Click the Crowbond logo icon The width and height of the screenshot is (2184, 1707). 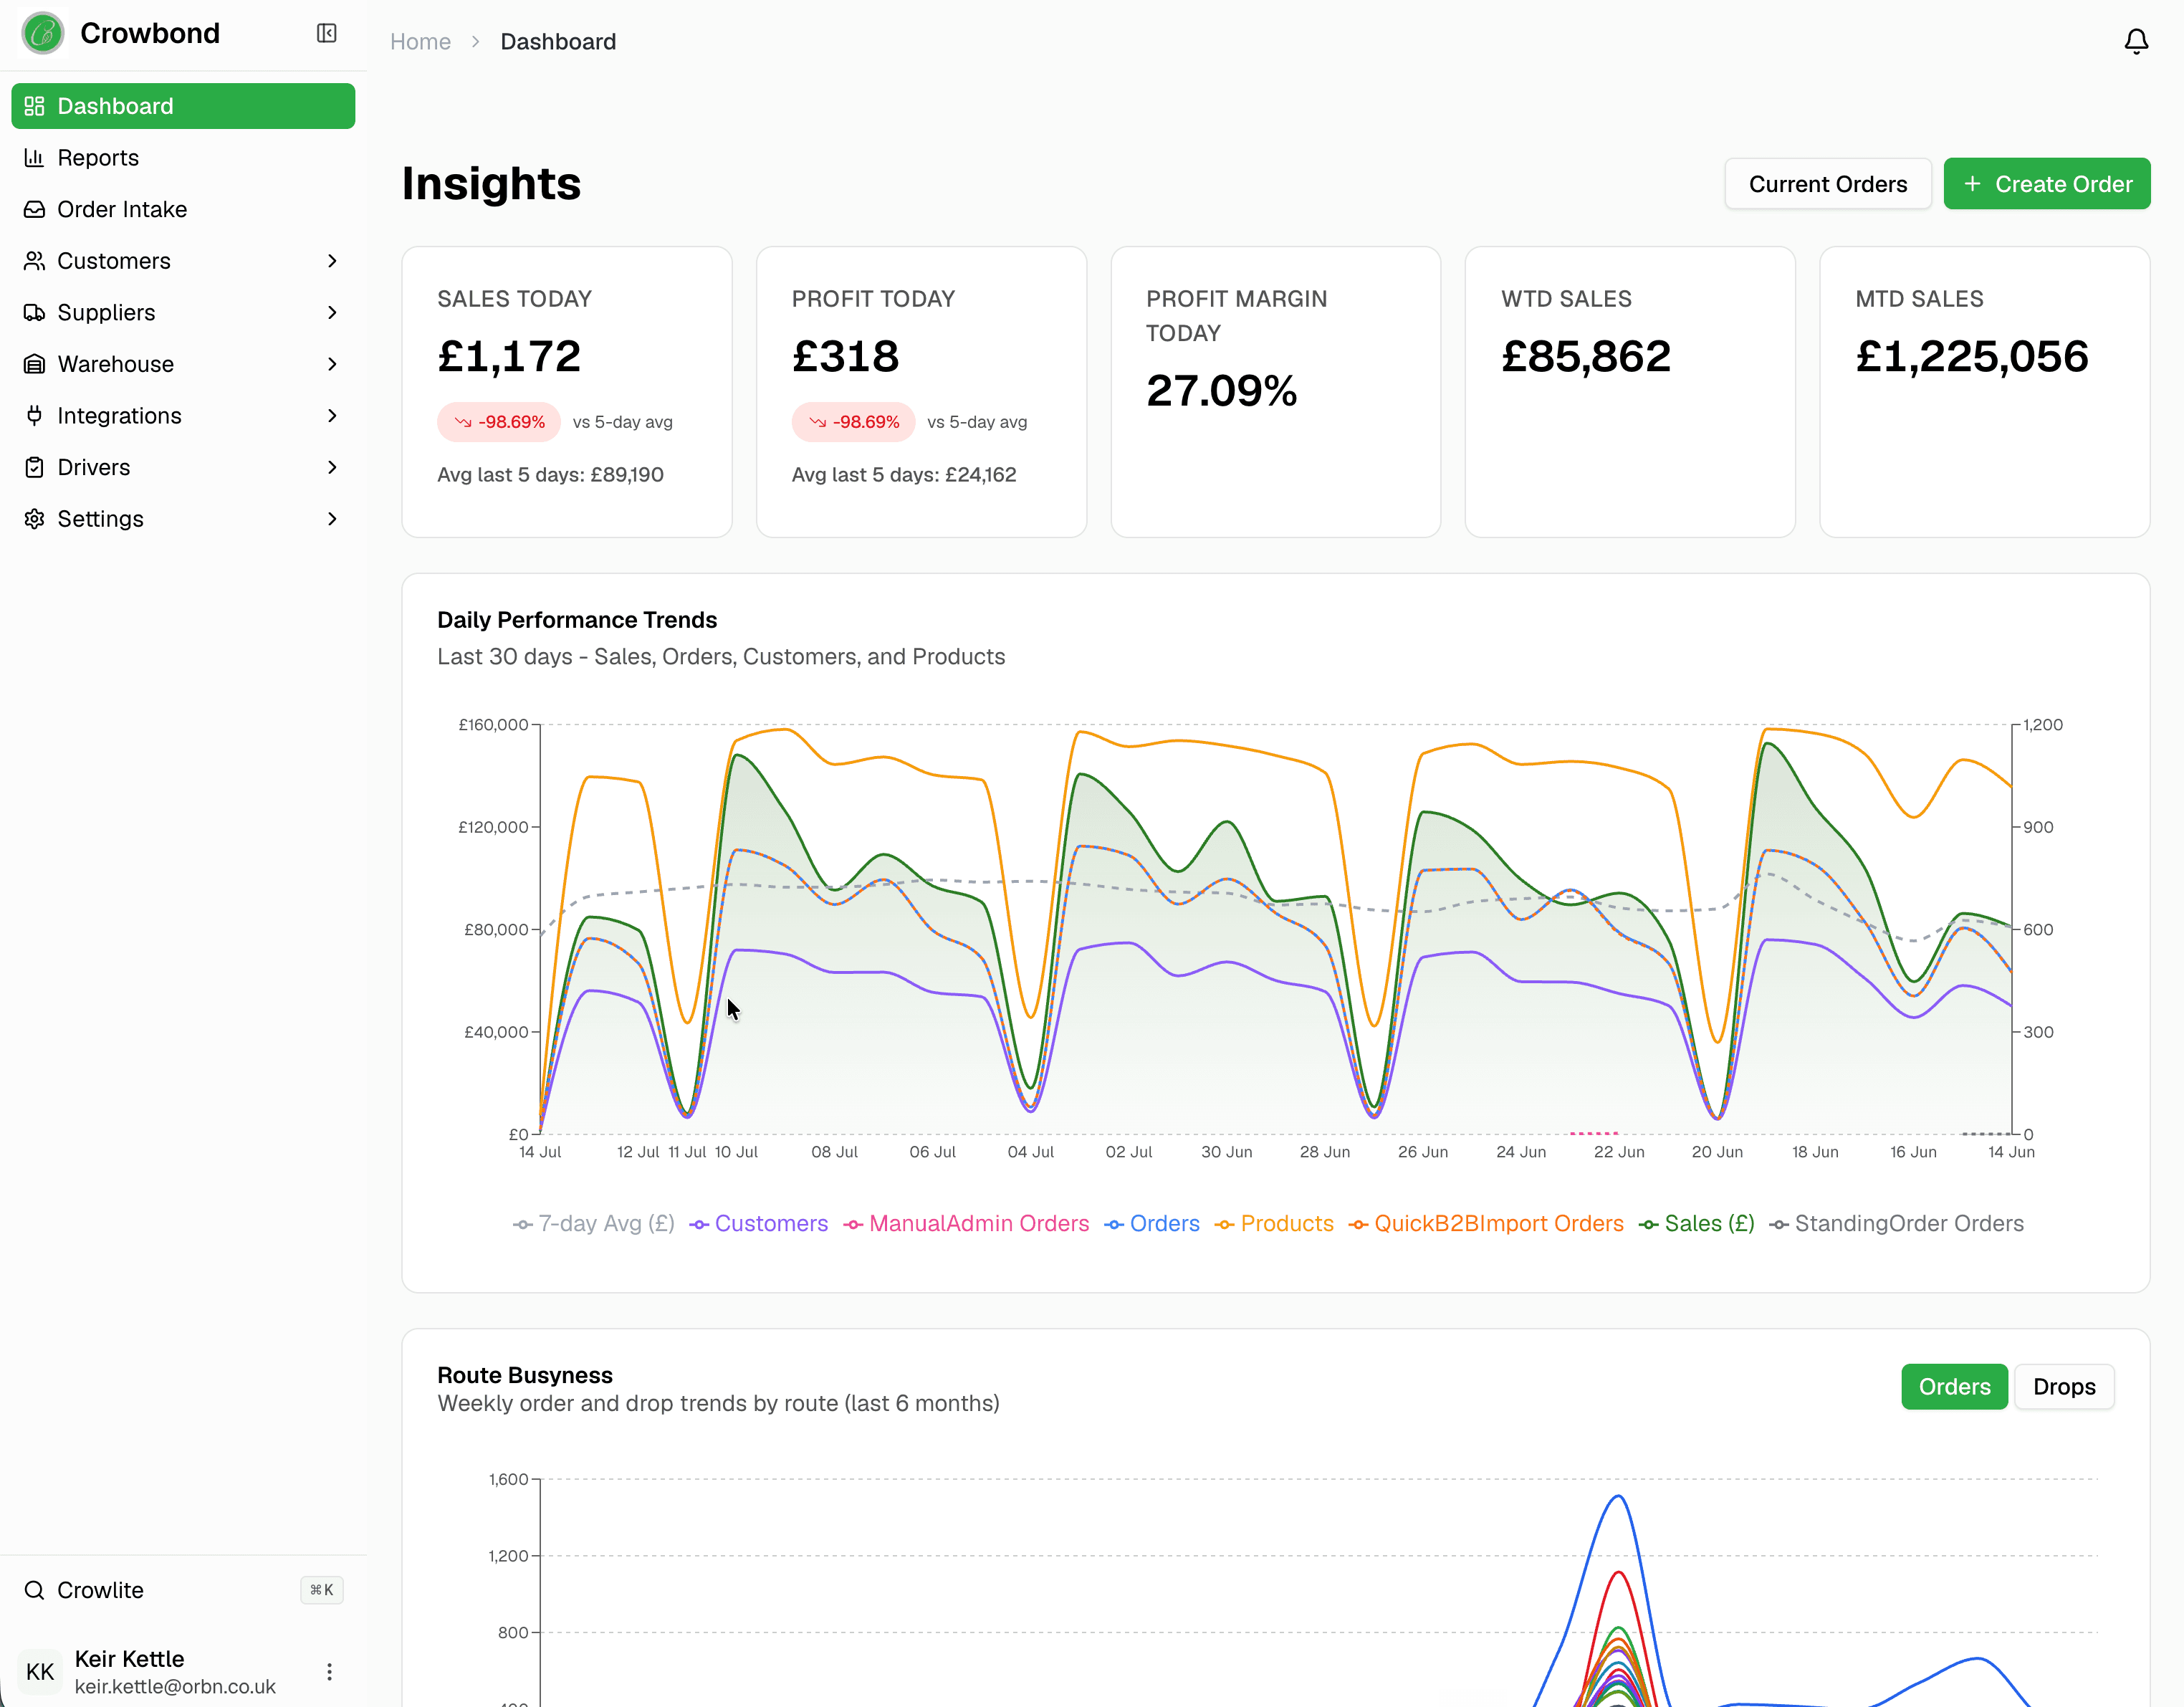43,33
